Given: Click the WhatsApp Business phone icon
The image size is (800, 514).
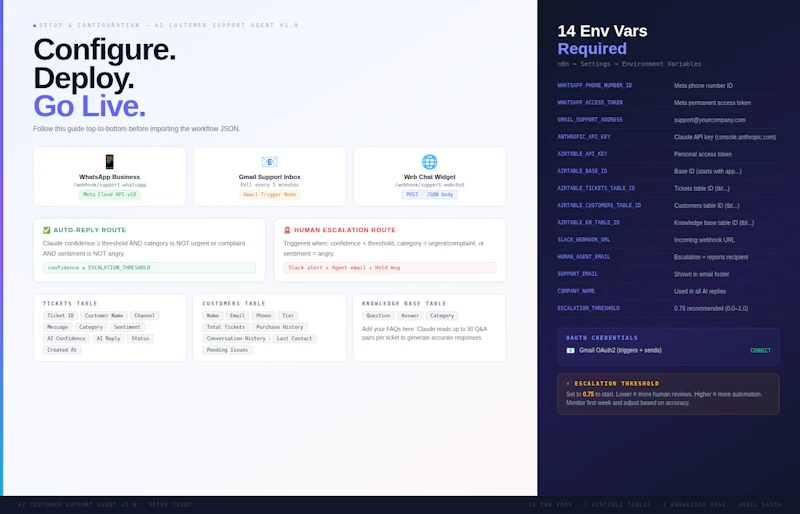Looking at the screenshot, I should tap(109, 162).
